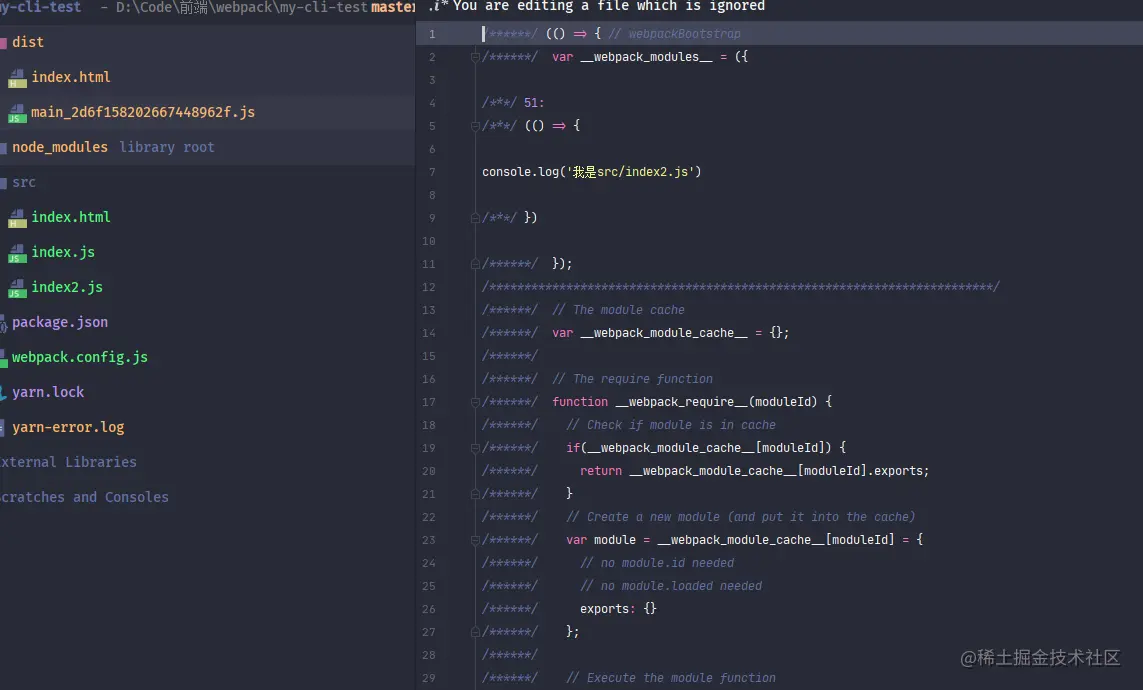
Task: Click the __webpack_modules__ variable name
Action: coord(646,57)
